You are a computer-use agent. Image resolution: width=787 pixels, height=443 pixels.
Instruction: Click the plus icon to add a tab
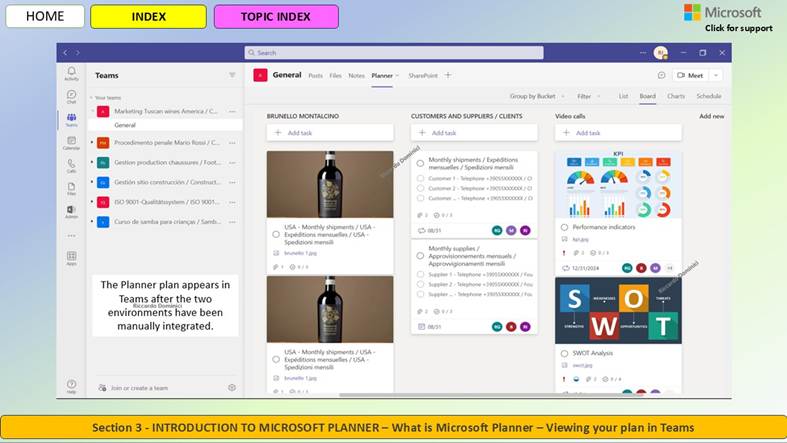[448, 75]
